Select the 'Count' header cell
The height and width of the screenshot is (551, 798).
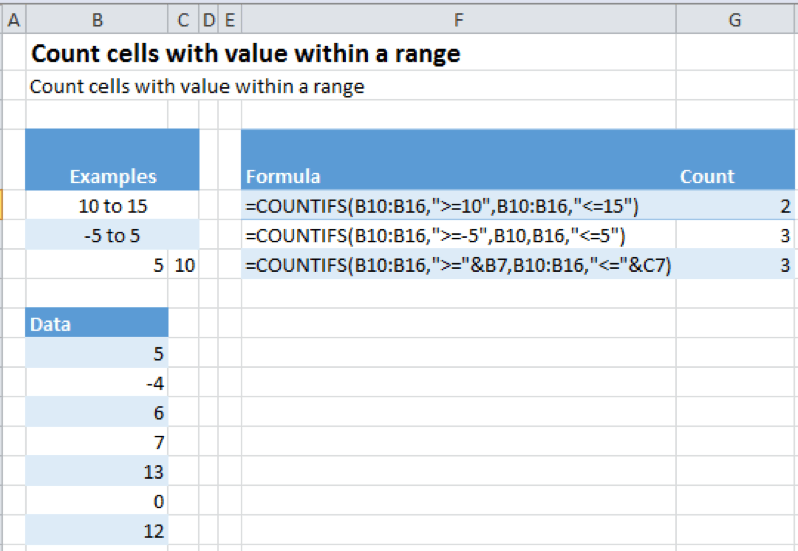pos(707,177)
